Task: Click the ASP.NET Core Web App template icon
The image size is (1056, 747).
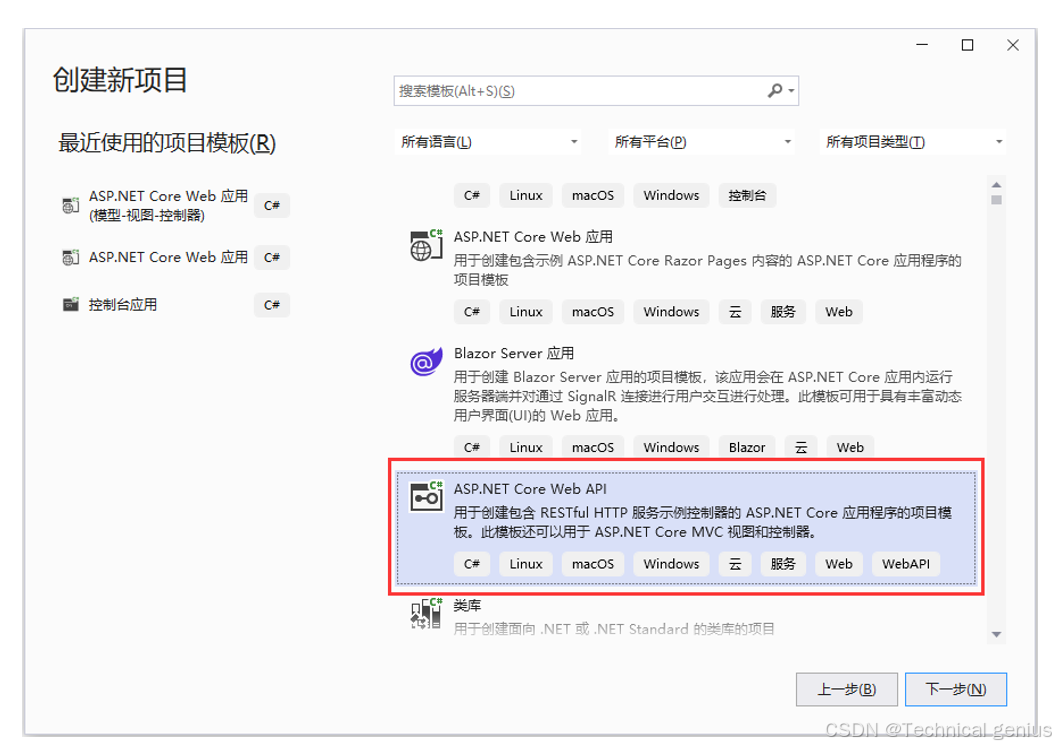Action: 426,245
